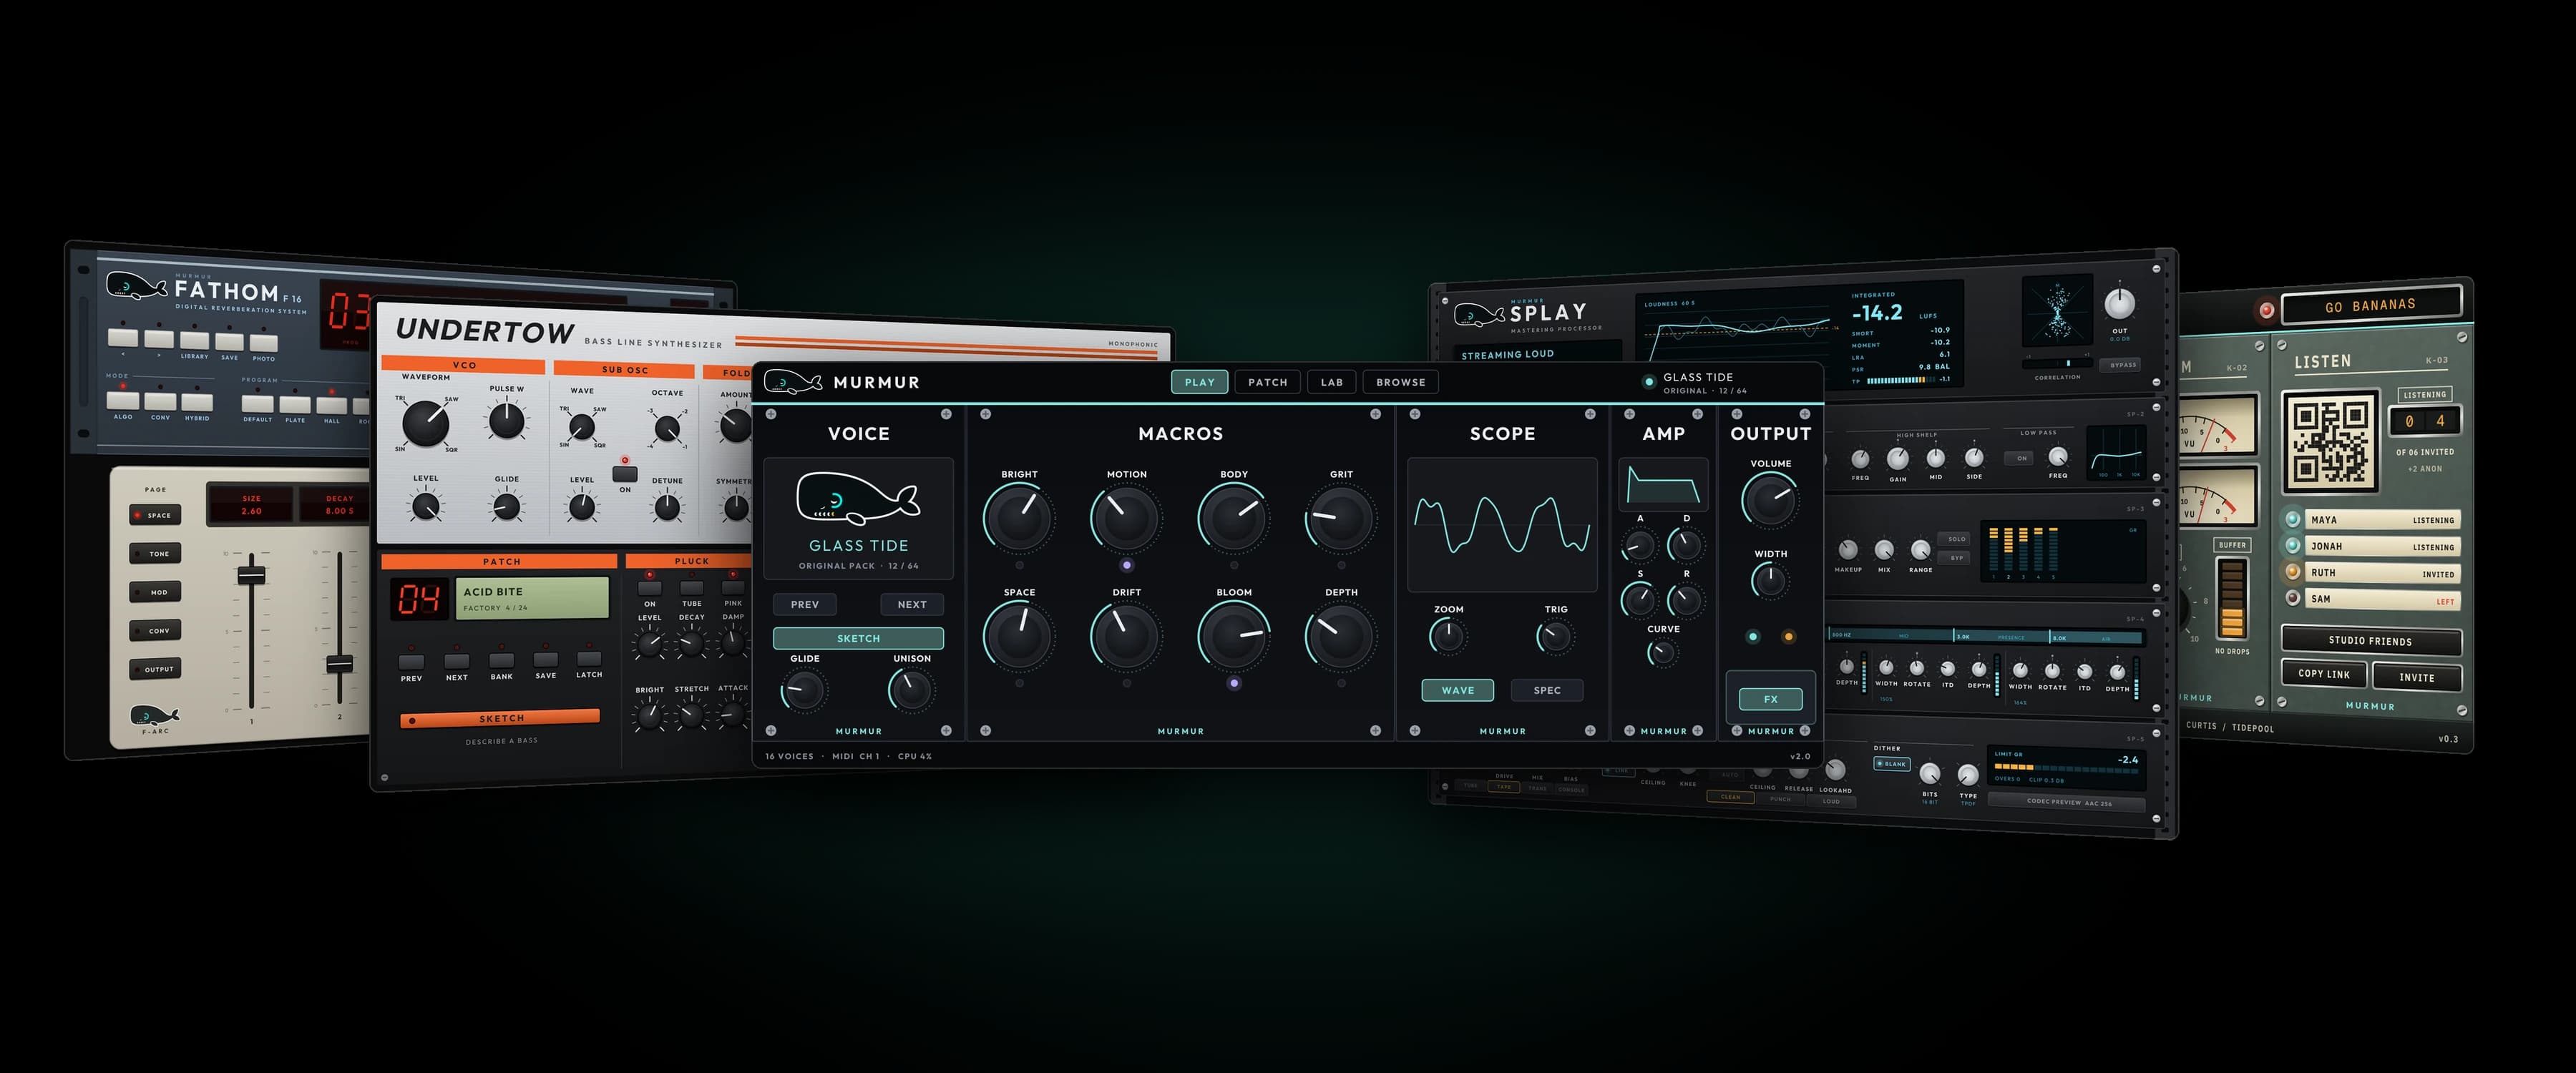The image size is (2576, 1073).
Task: Click Ruth's orange status indicator
Action: 2292,571
